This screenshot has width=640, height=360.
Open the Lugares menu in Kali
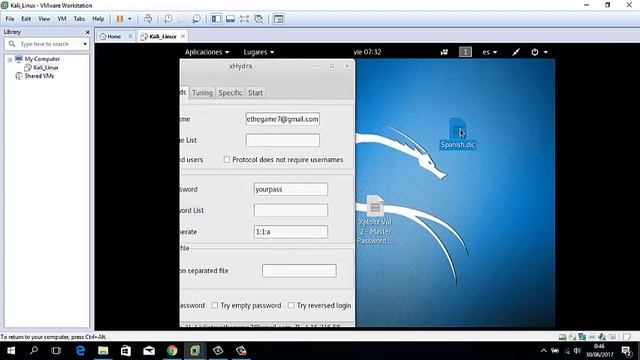click(x=259, y=52)
